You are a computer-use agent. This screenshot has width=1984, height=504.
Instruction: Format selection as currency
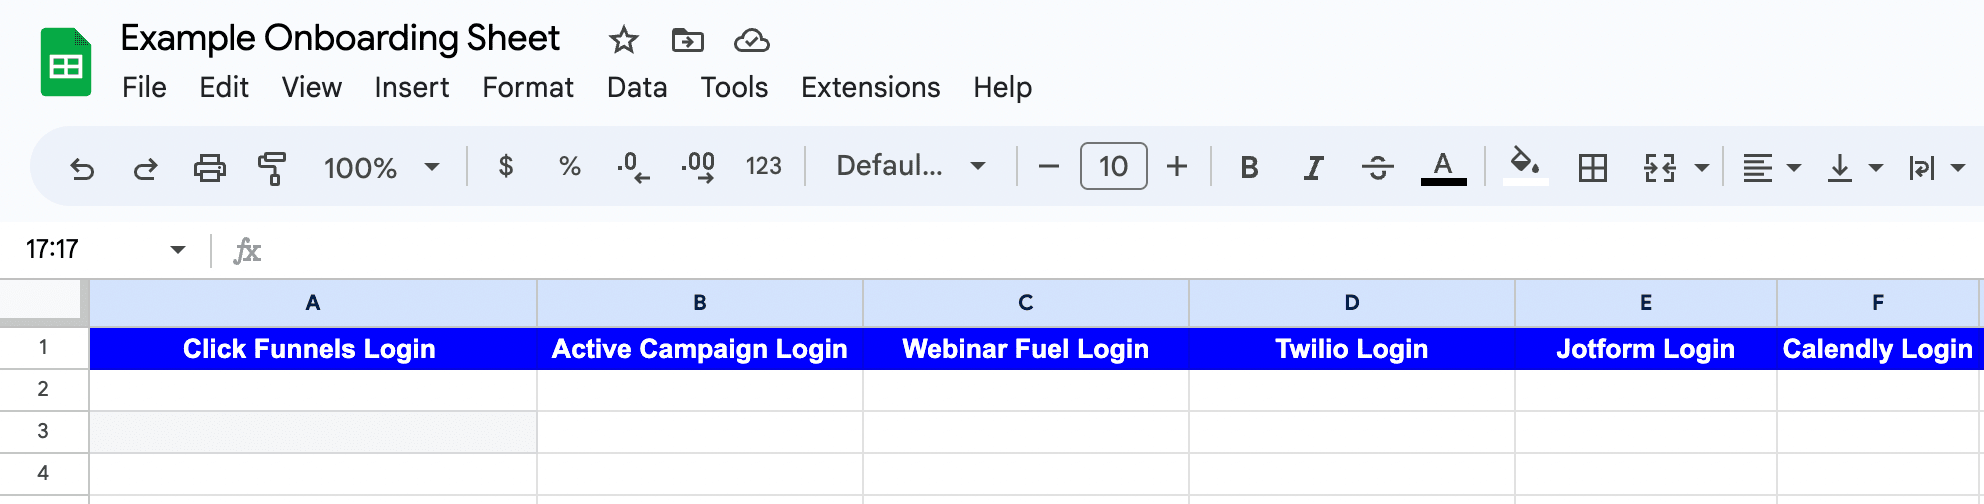(x=506, y=166)
